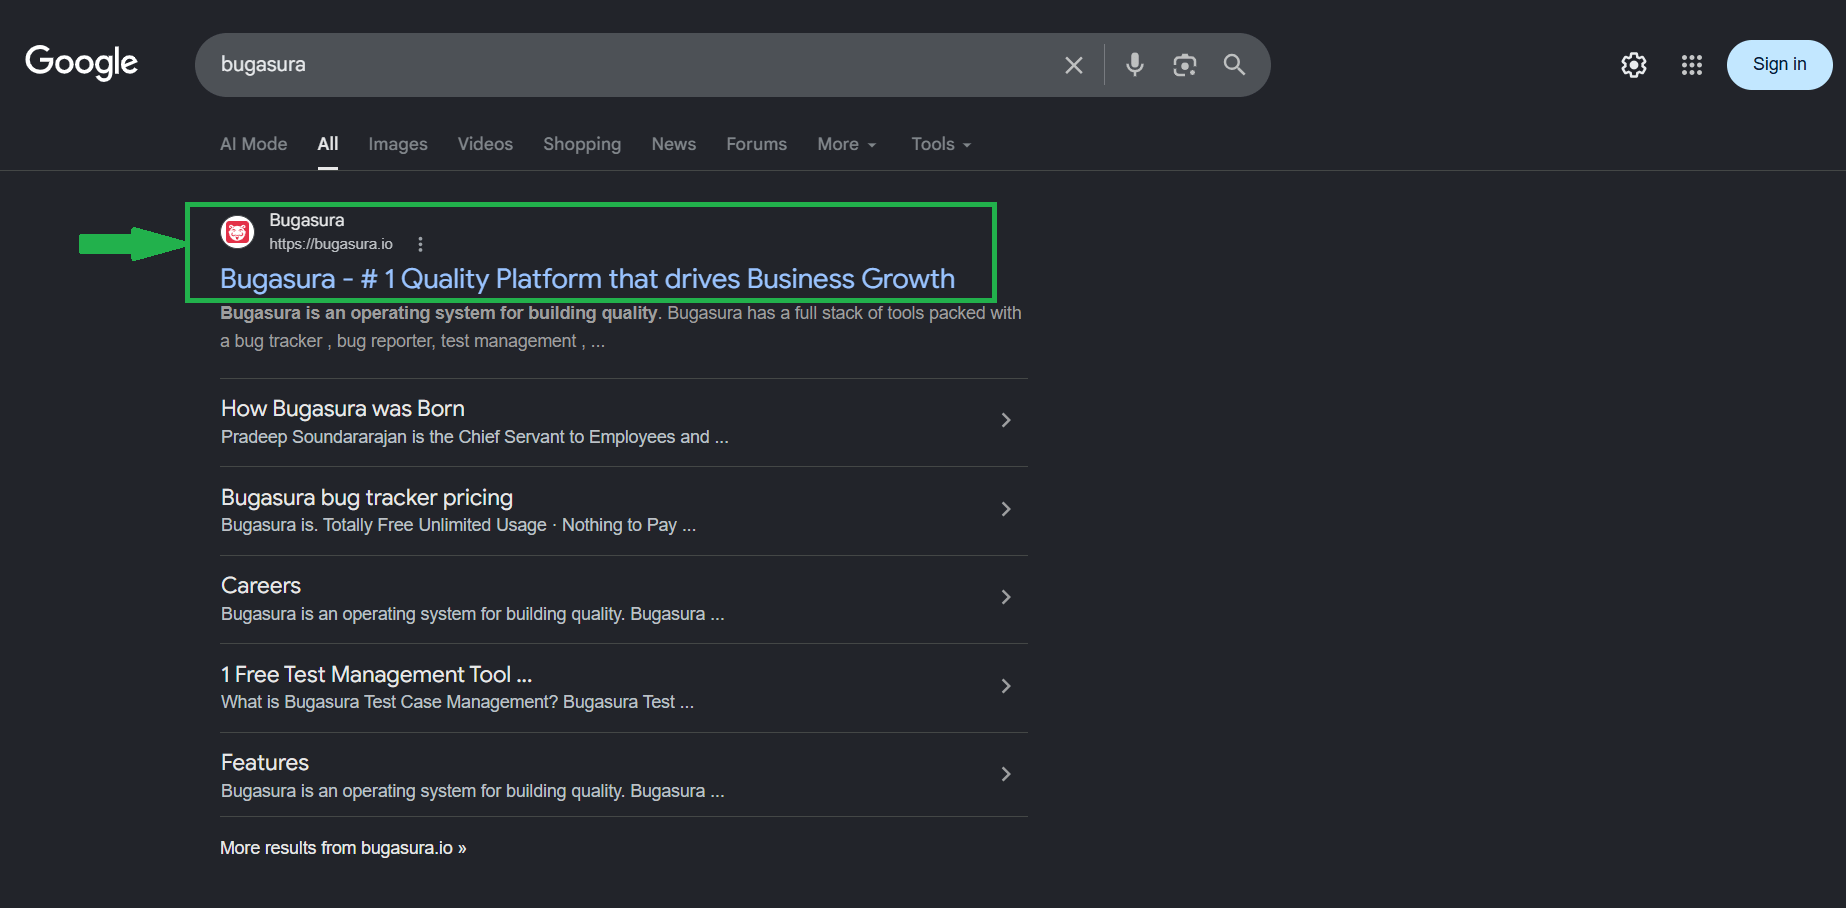The image size is (1846, 908).
Task: Click the magnifying glass search icon
Action: pos(1235,65)
